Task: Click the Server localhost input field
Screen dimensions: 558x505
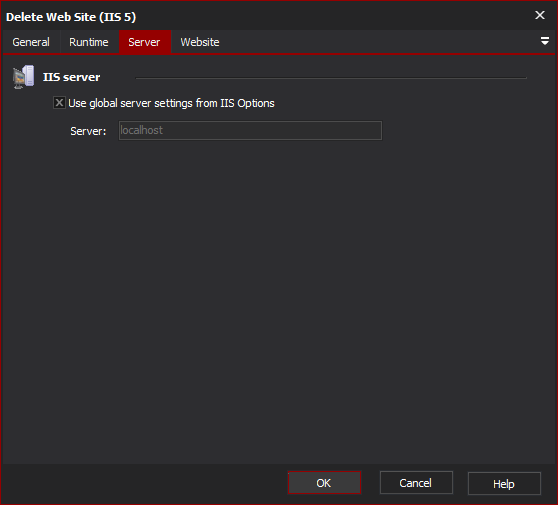Action: coord(250,131)
